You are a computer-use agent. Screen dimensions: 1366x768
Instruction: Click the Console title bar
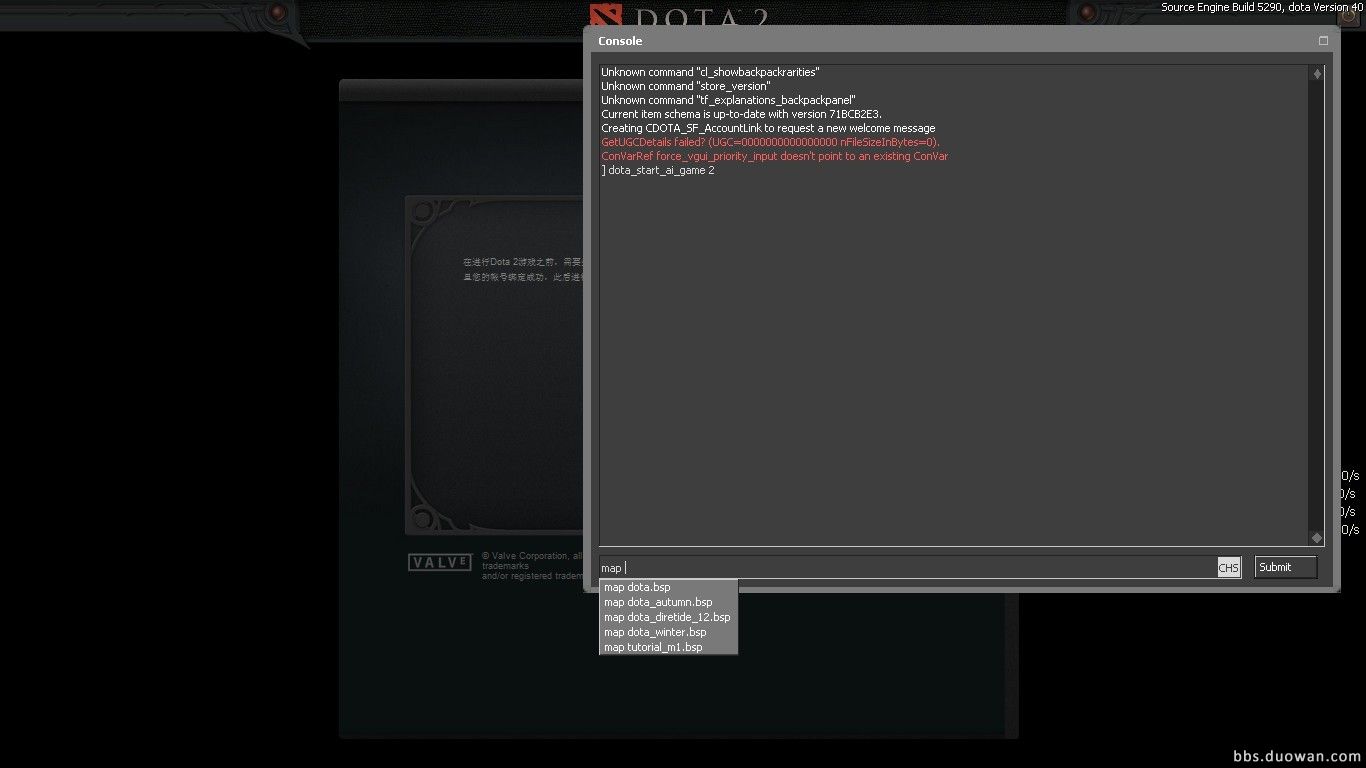click(x=900, y=41)
